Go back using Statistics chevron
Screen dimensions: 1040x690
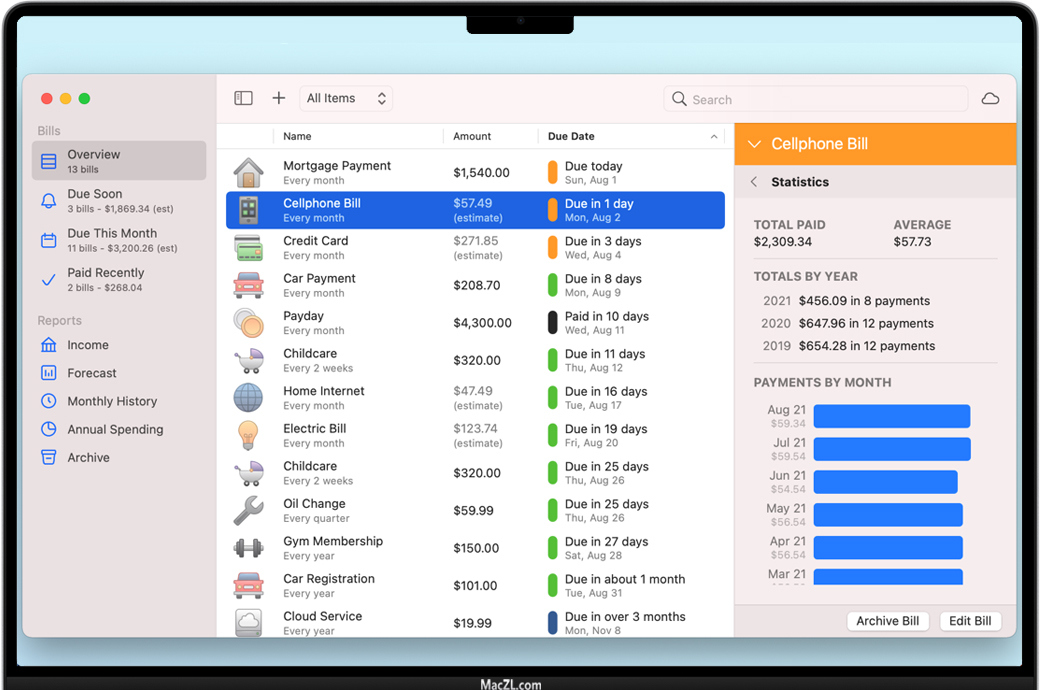click(x=754, y=182)
